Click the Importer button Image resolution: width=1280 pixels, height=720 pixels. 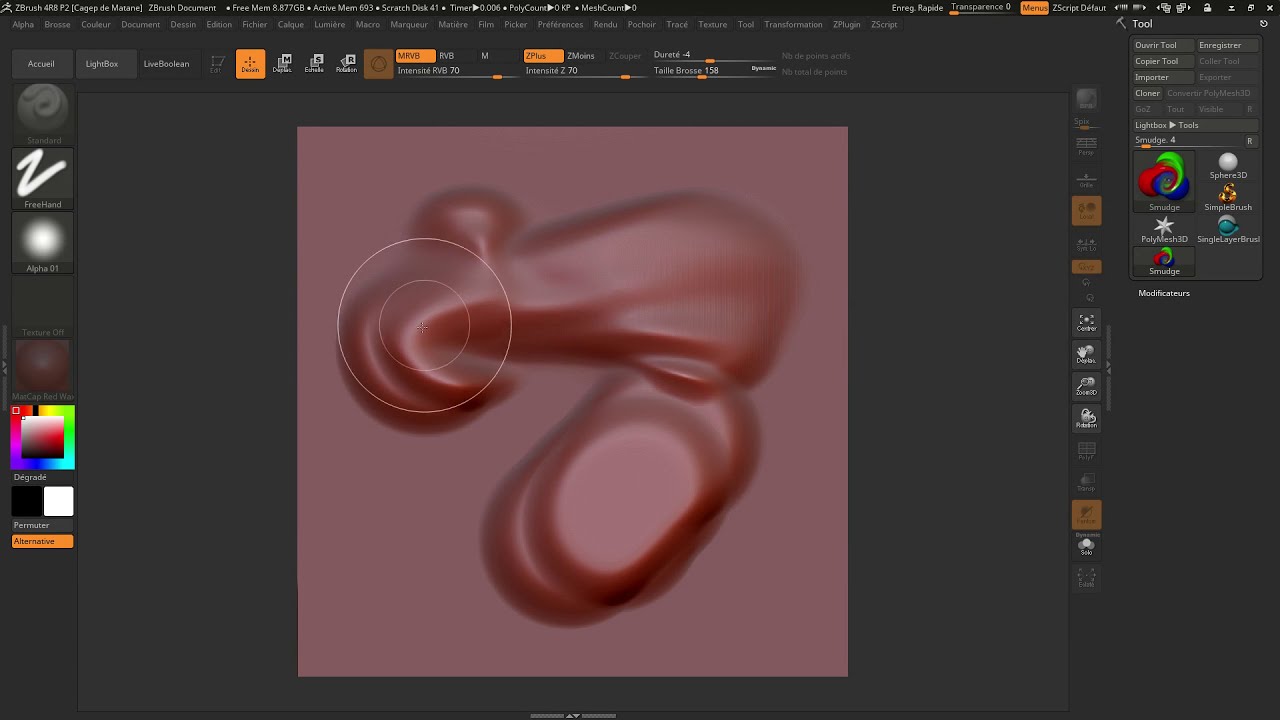1163,77
